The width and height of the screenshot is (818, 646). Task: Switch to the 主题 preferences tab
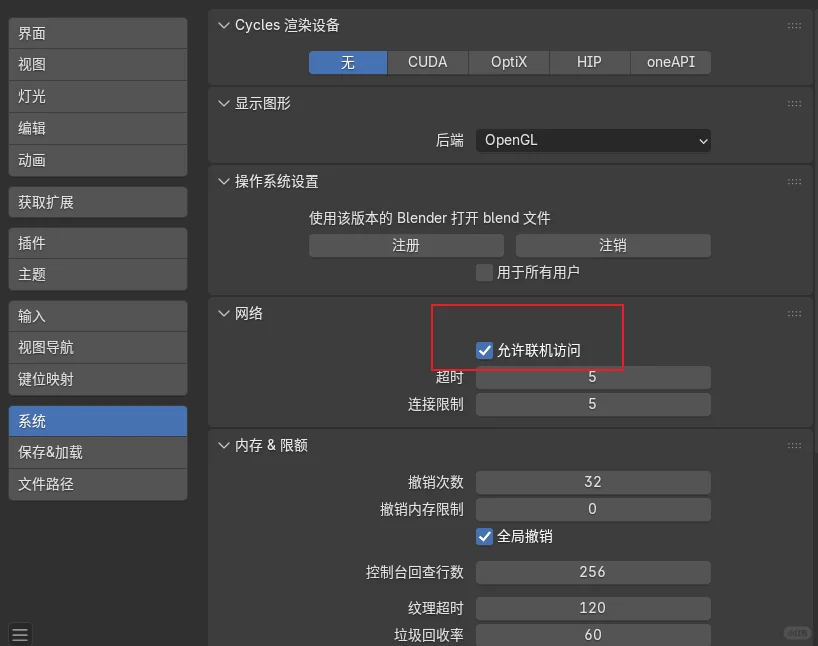point(97,273)
